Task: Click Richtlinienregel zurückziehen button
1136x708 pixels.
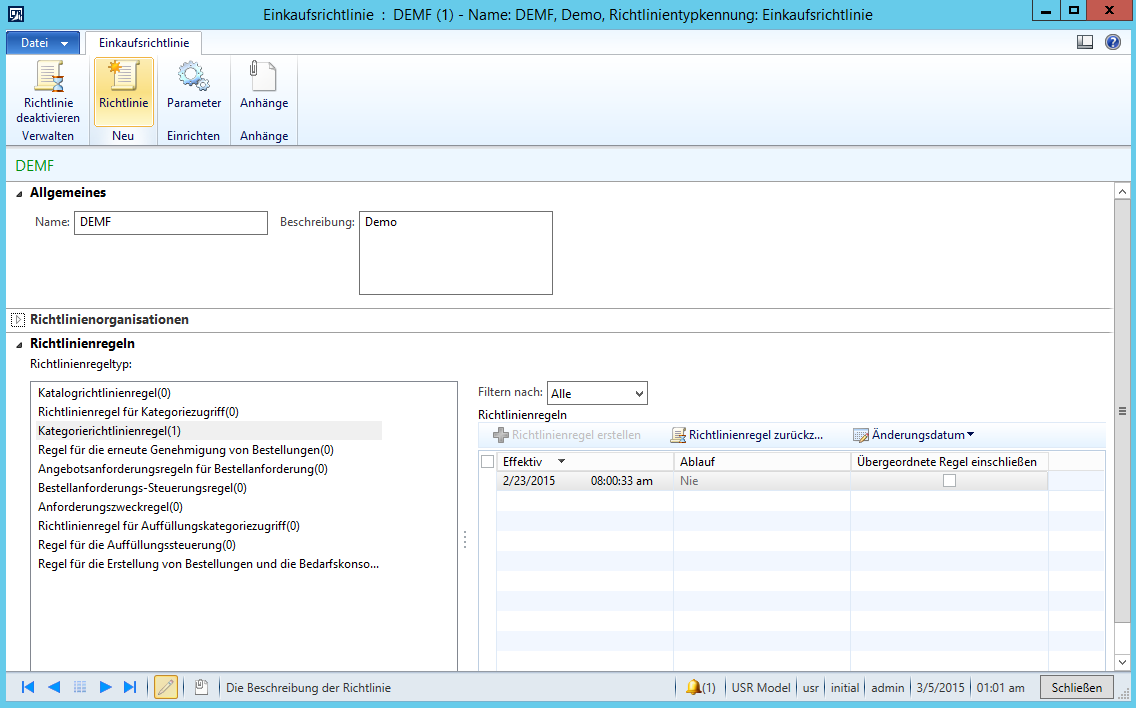Action: [747, 435]
